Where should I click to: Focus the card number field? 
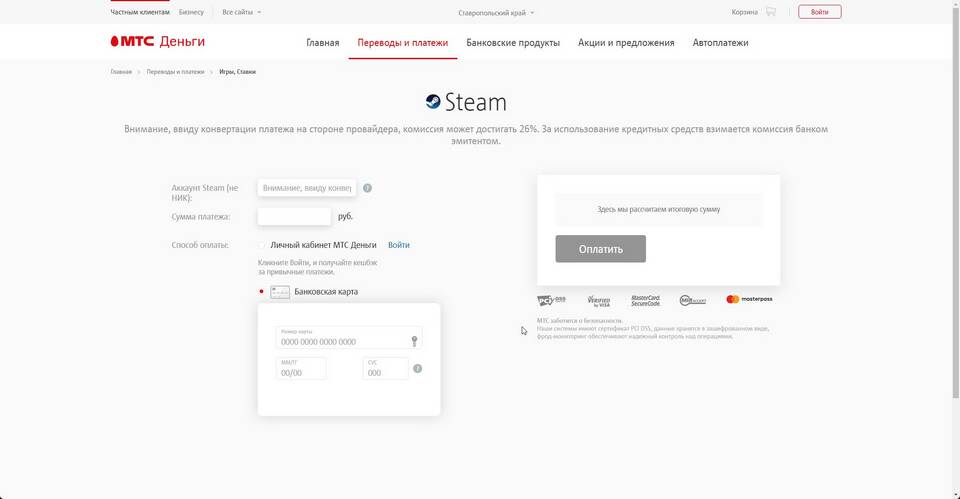349,338
